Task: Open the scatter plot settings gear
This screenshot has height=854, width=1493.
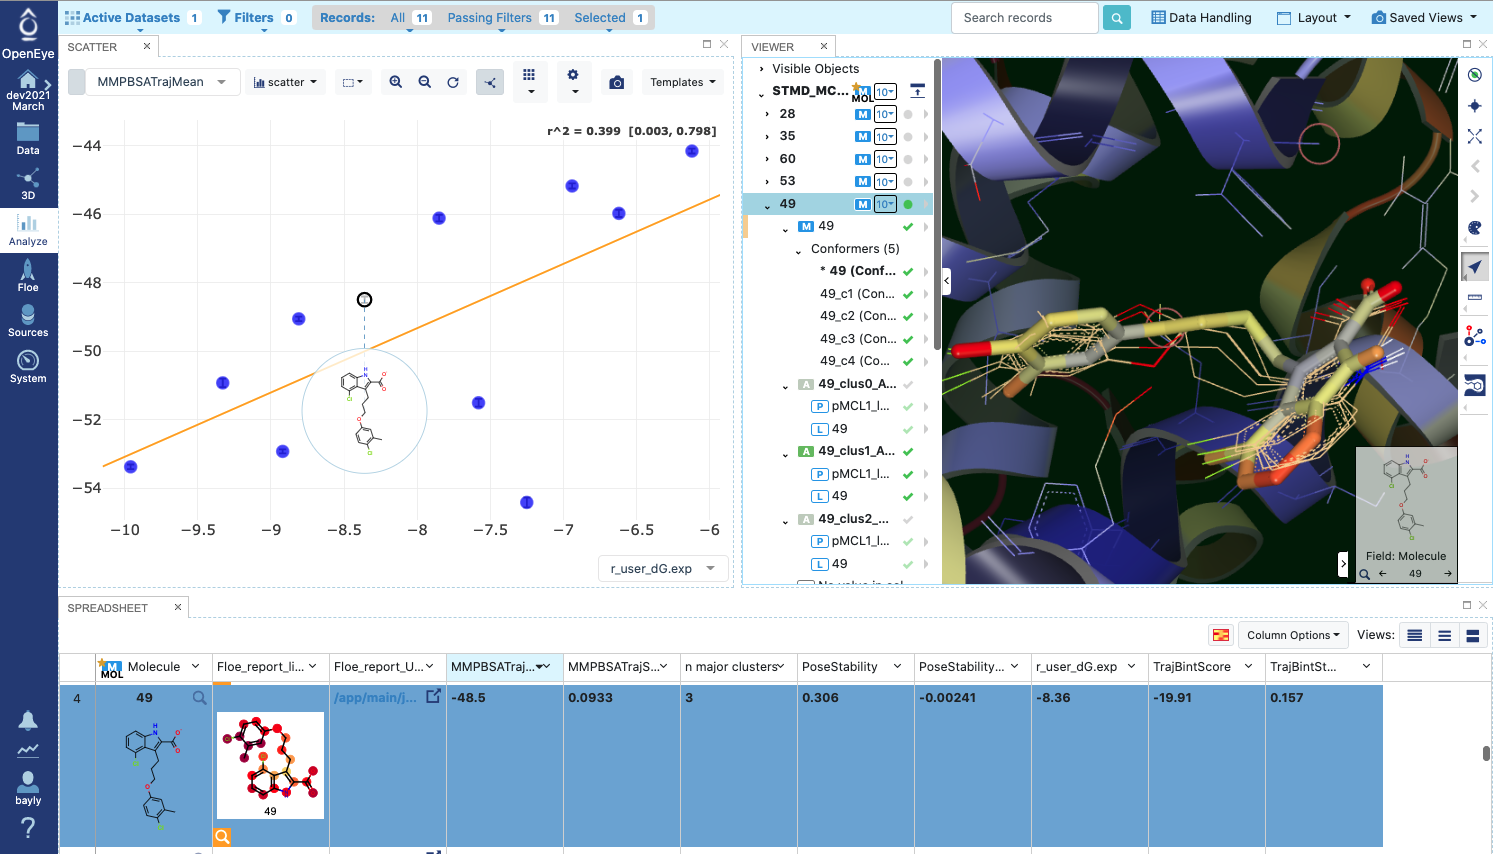Action: pos(573,81)
